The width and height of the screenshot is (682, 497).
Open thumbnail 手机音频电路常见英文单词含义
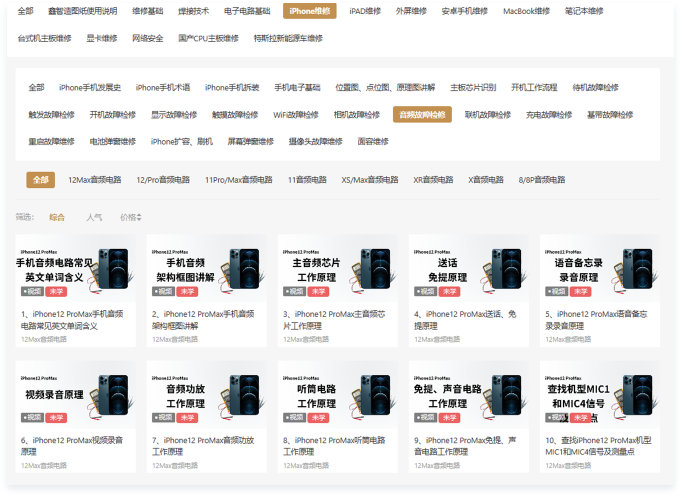(x=76, y=269)
